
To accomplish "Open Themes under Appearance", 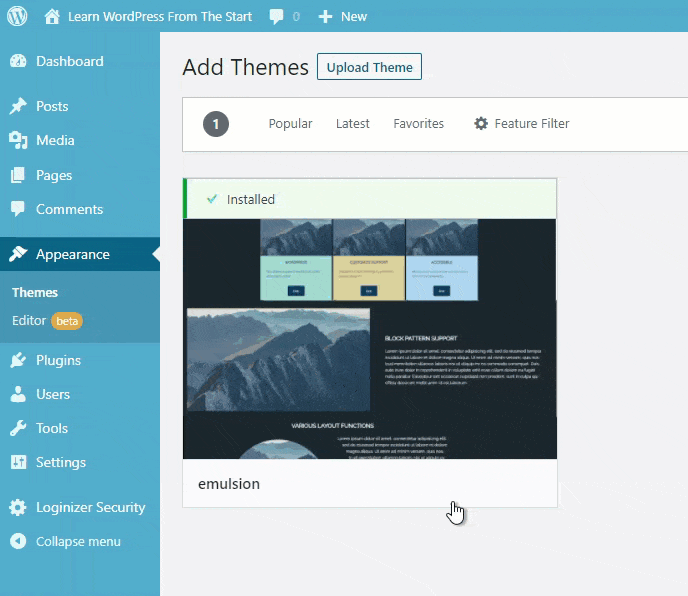I will [35, 292].
